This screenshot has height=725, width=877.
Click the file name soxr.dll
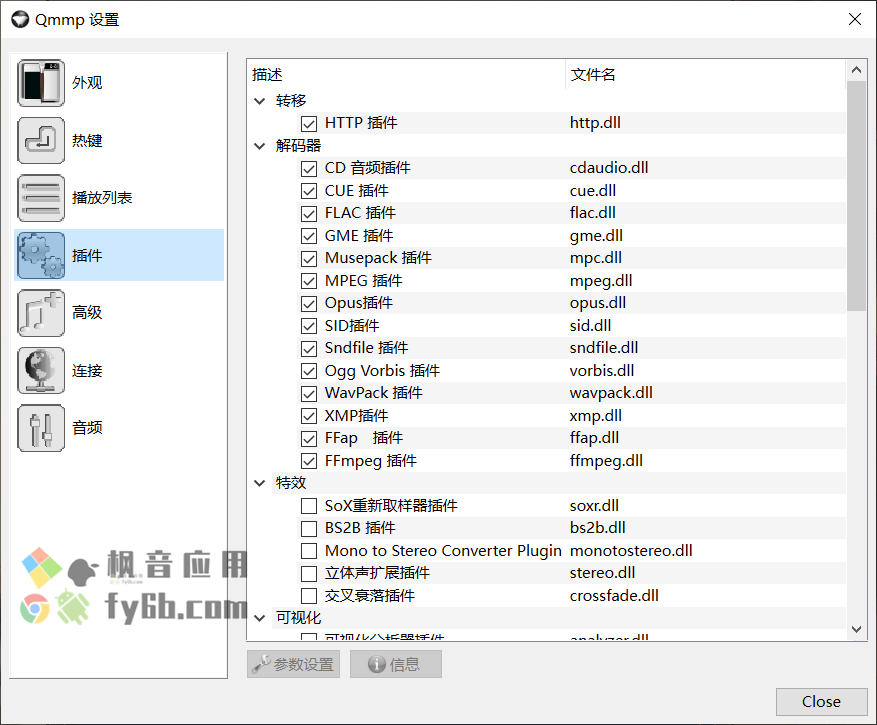[594, 506]
